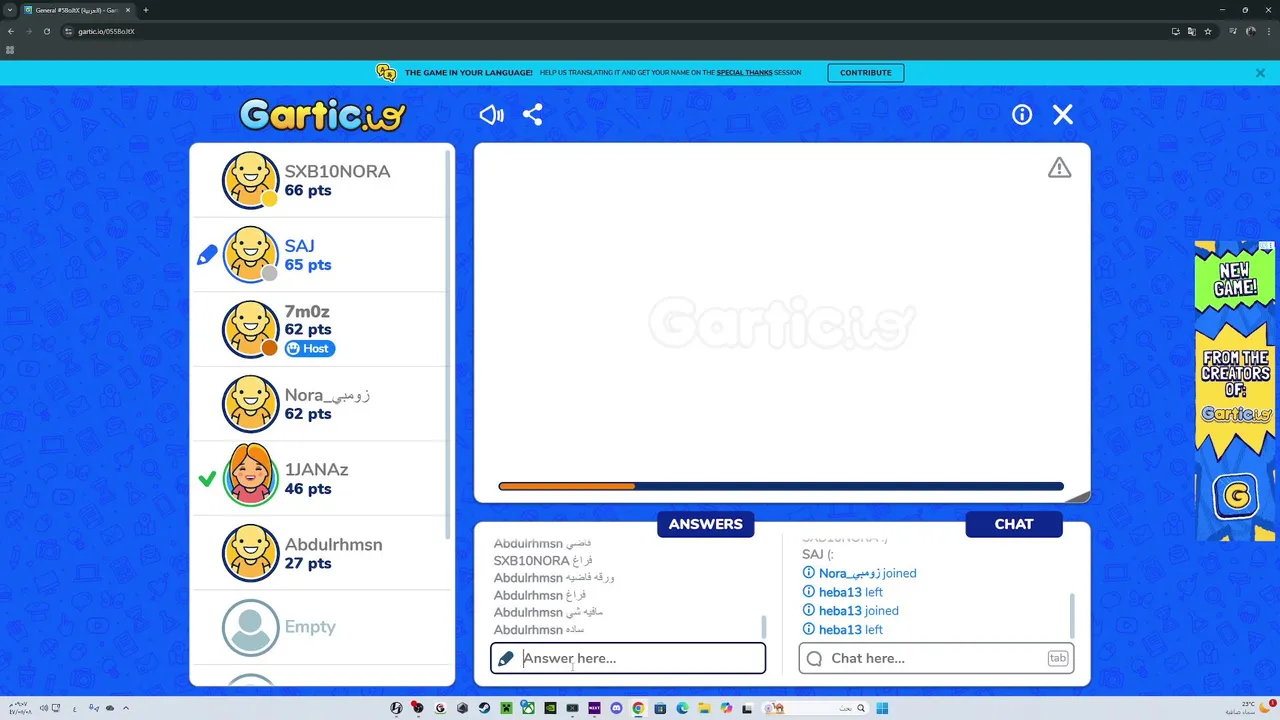The image size is (1280, 720).
Task: Click the player list scrollbar
Action: pos(448,345)
